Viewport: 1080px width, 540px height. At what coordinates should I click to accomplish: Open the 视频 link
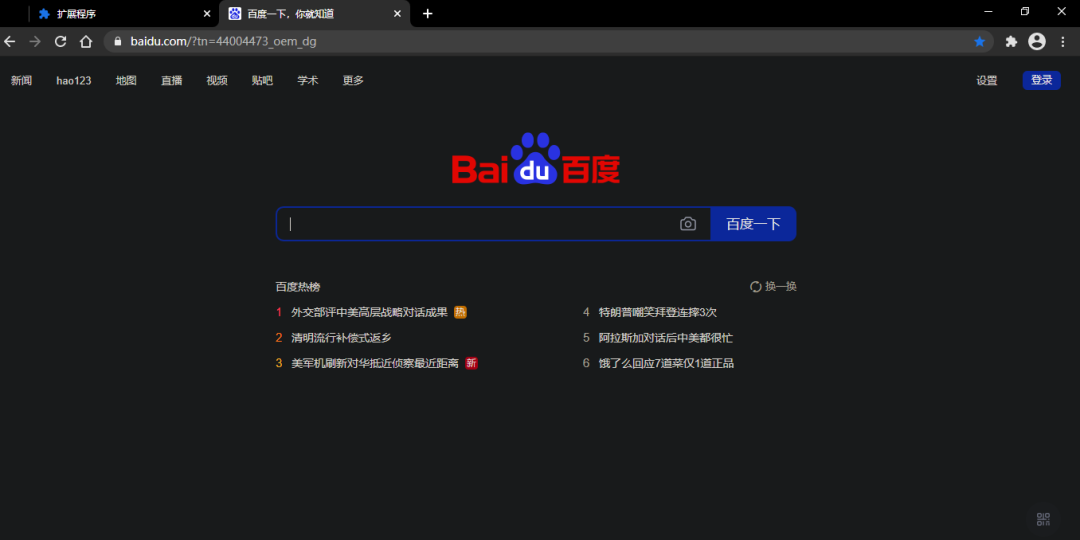217,81
